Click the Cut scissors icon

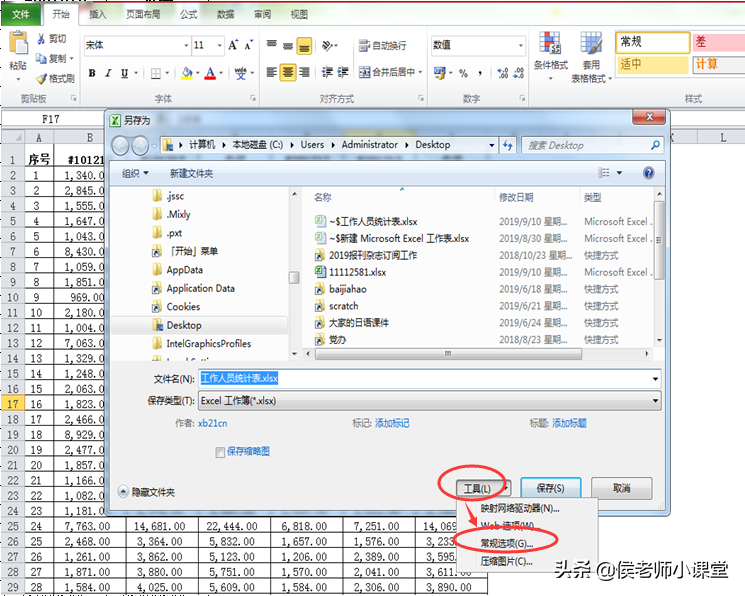tap(41, 38)
